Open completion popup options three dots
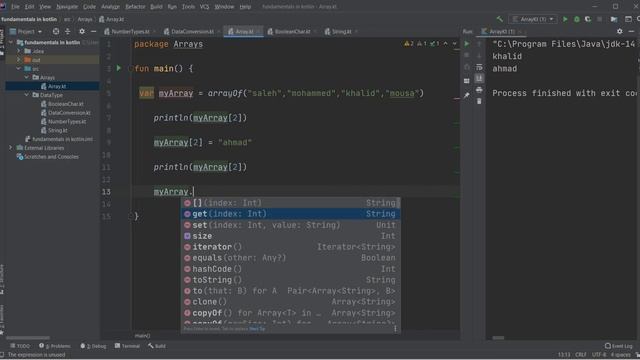This screenshot has height=360, width=640. tap(395, 329)
